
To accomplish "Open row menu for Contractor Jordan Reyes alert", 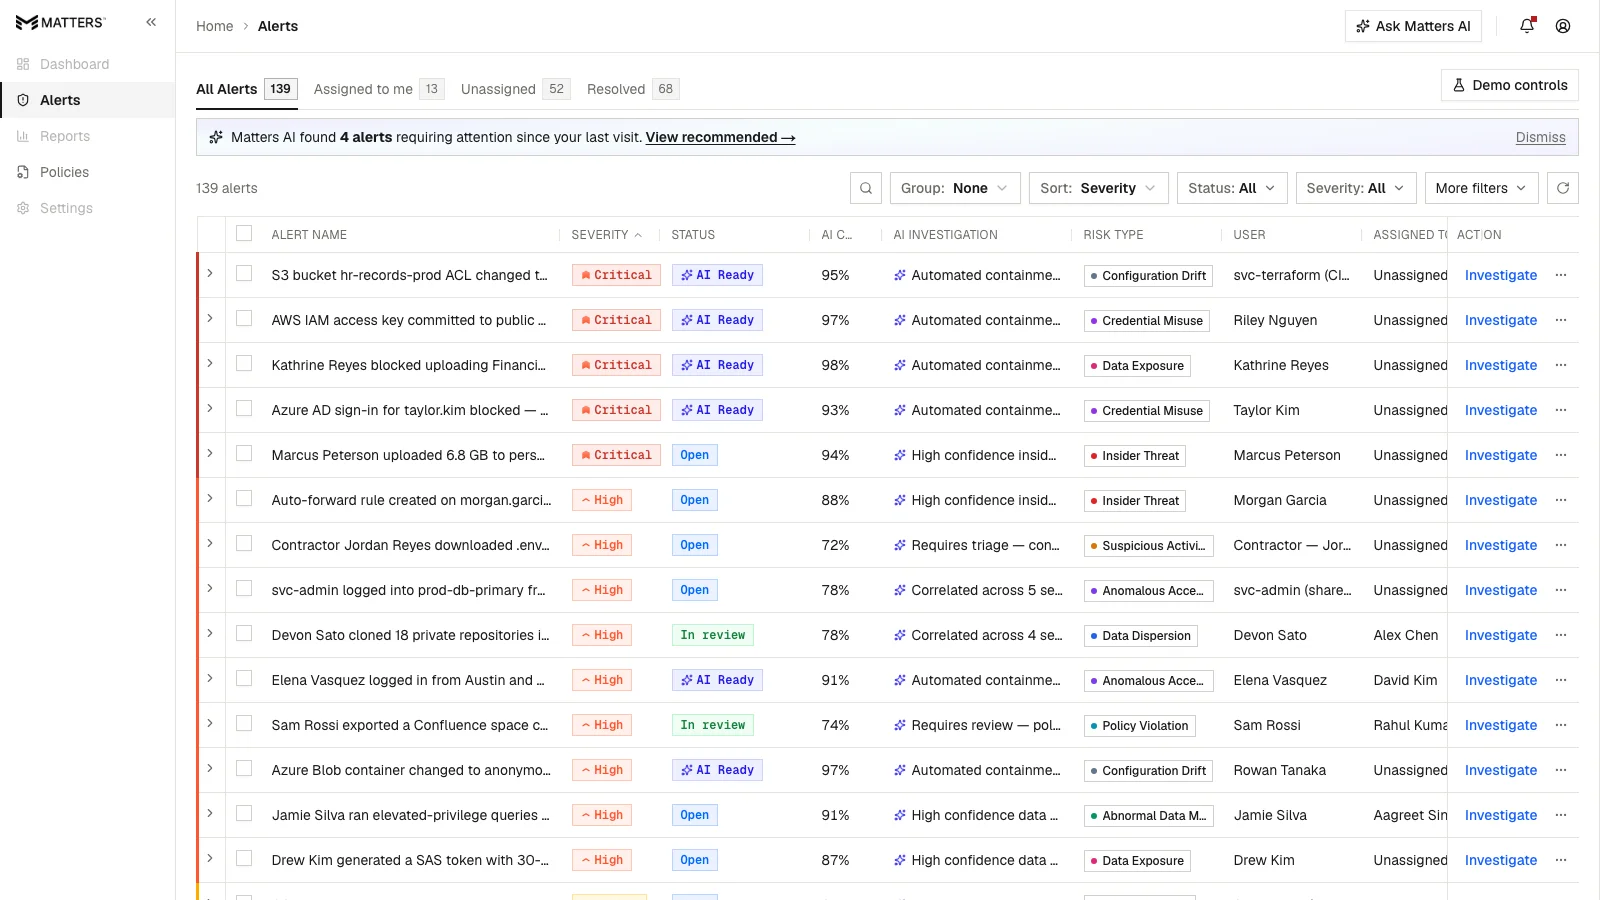I will [x=1561, y=545].
